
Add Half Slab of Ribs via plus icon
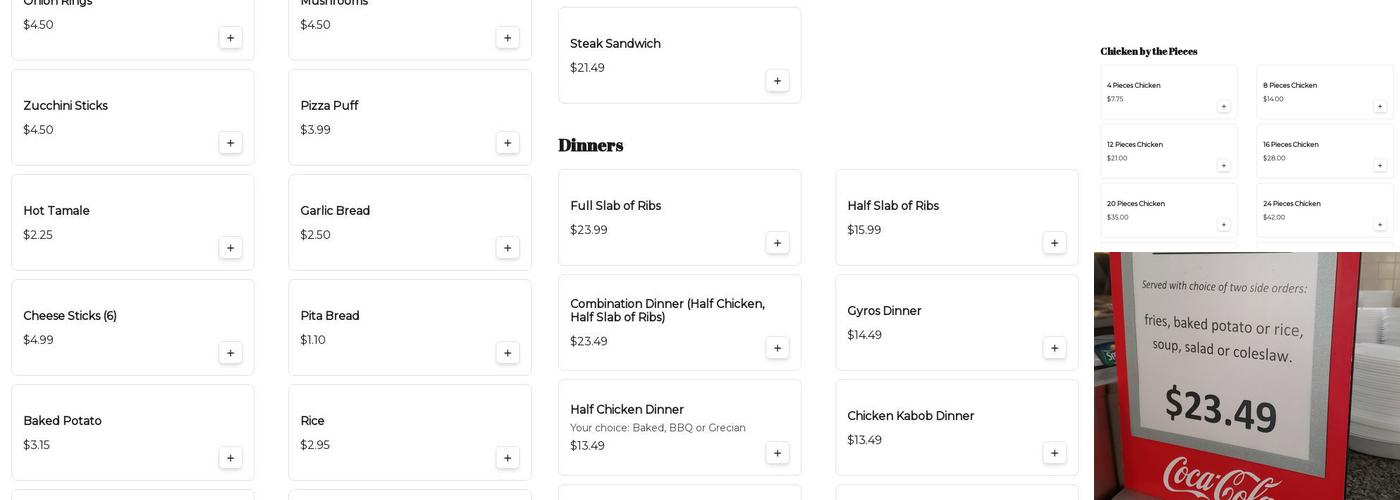(x=1054, y=243)
